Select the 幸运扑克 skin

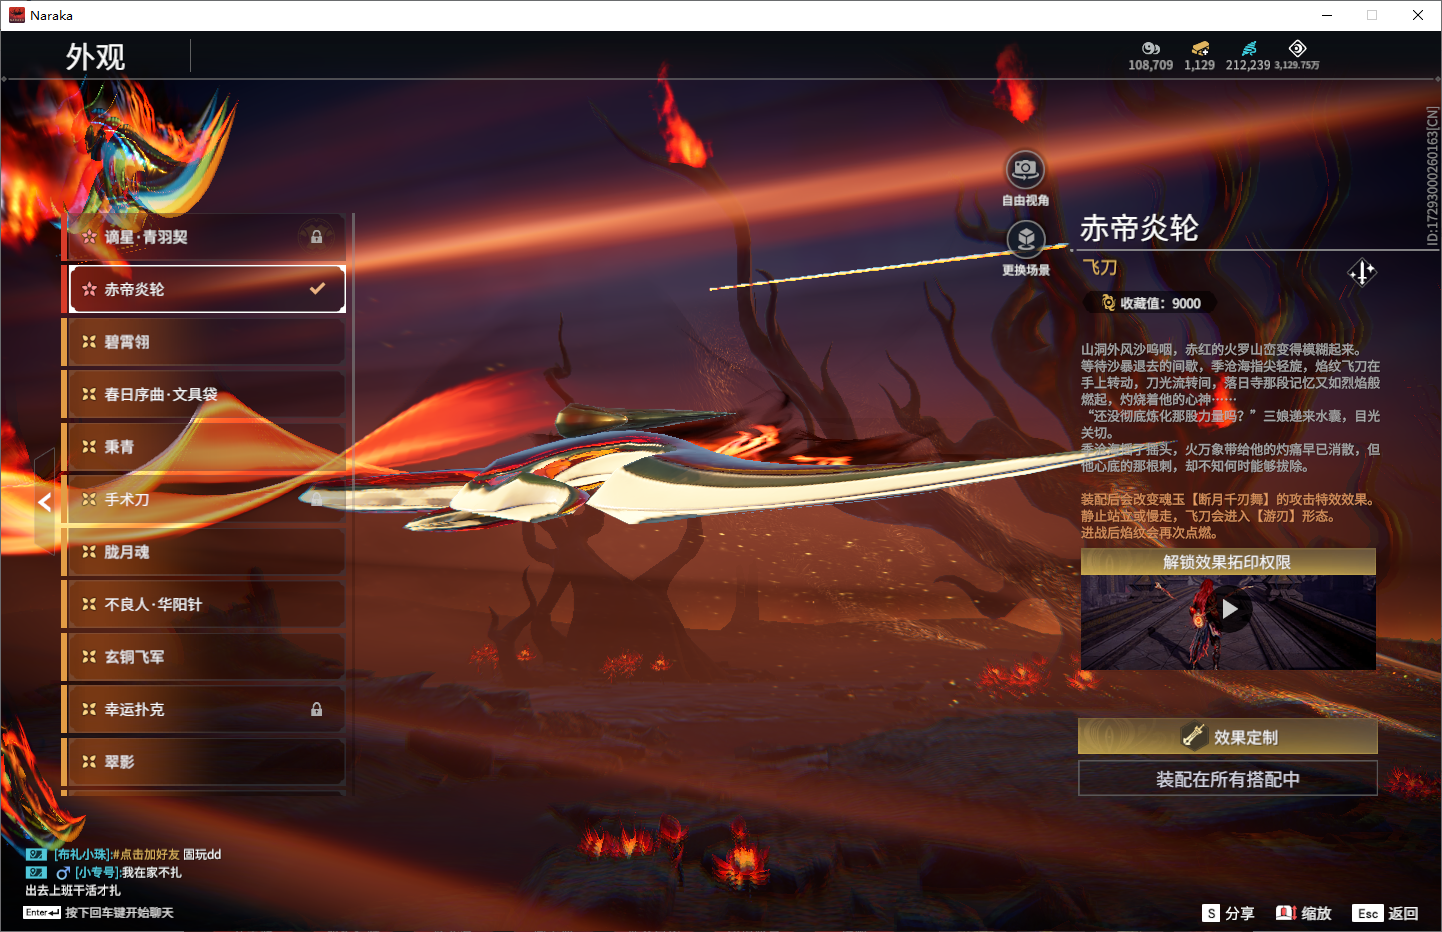(x=206, y=709)
